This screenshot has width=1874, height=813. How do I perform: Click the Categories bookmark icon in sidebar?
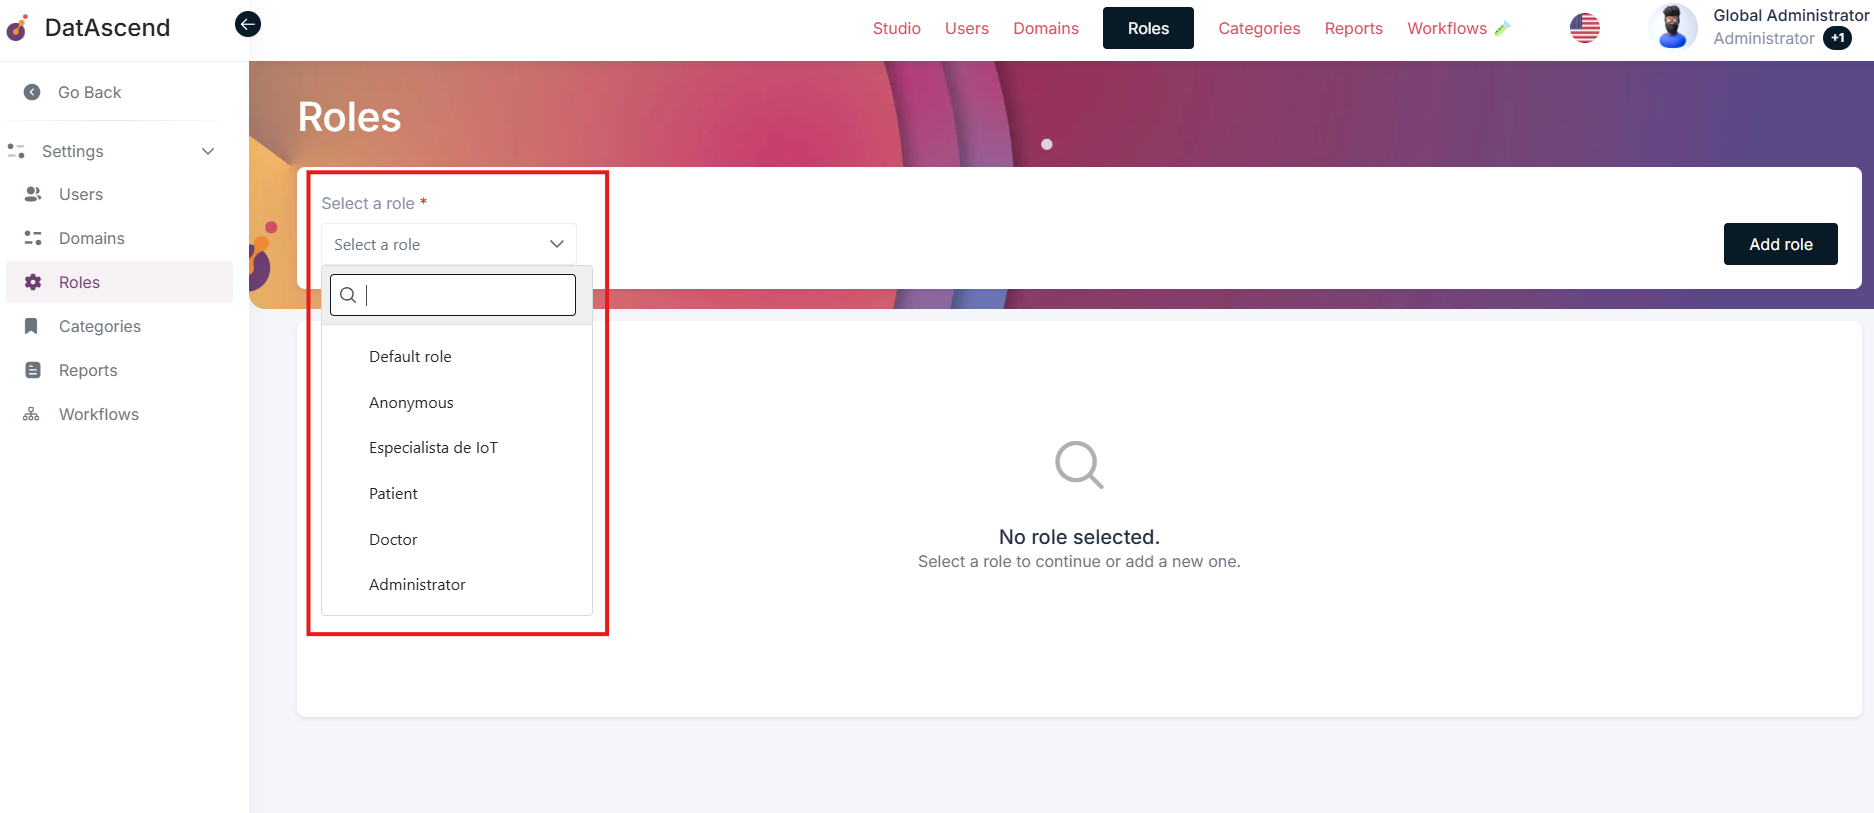(32, 326)
